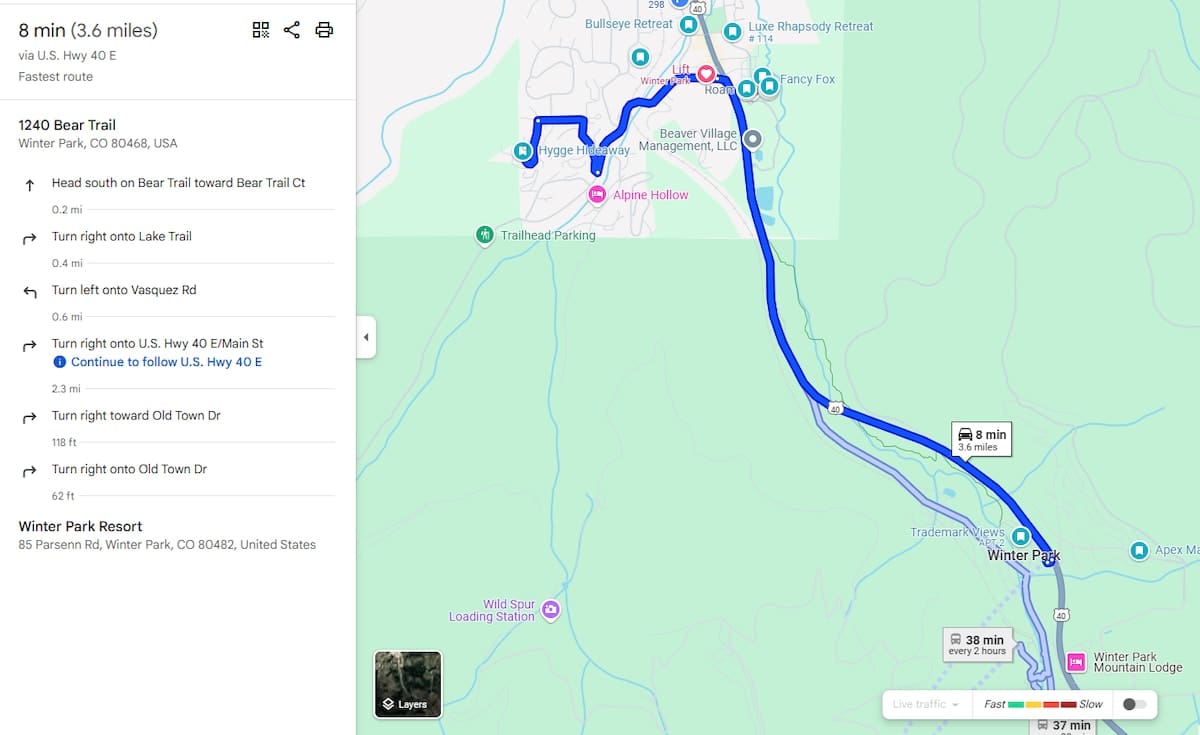The width and height of the screenshot is (1200, 735).
Task: Click the Wild Spur Loading Station marker
Action: tap(550, 609)
